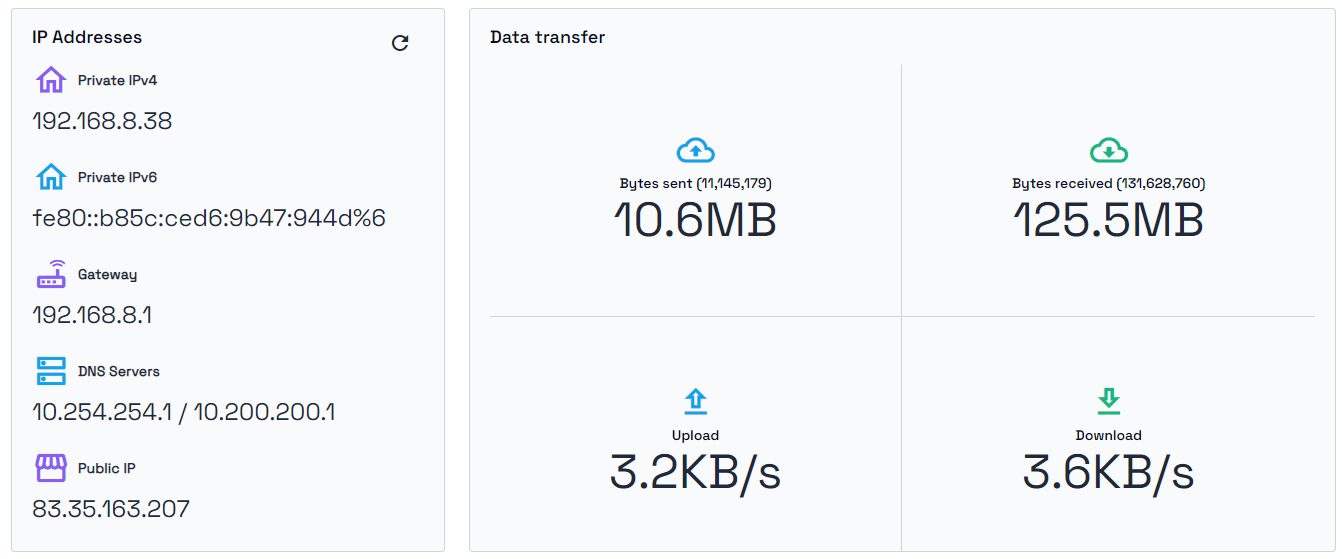
Task: Click the DNS Servers icon
Action: coord(51,371)
